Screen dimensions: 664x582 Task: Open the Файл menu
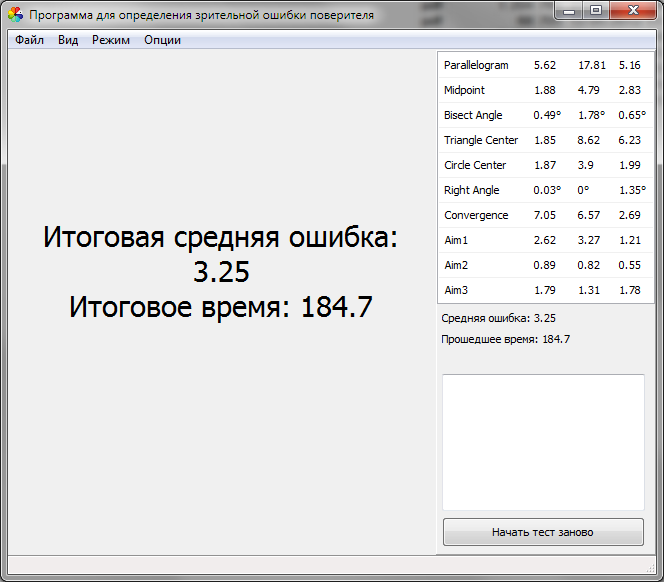point(29,40)
